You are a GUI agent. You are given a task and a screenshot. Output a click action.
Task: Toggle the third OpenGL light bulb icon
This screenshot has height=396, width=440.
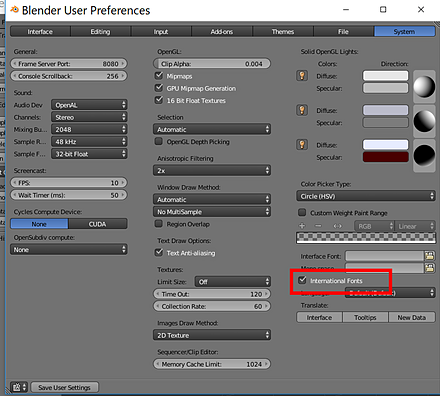pos(302,144)
